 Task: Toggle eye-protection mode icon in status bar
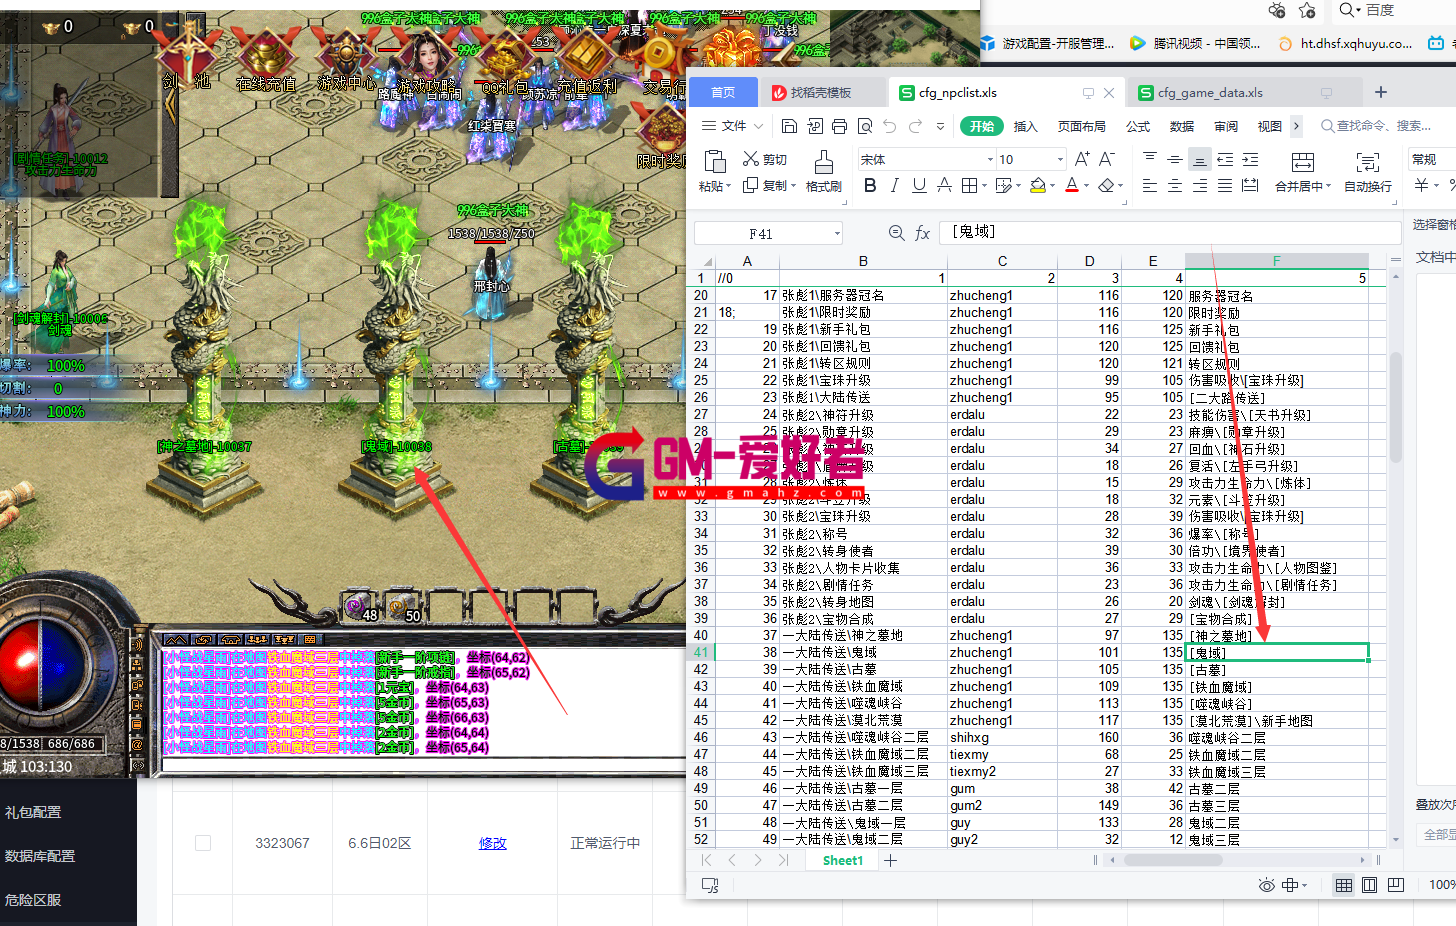click(1267, 885)
